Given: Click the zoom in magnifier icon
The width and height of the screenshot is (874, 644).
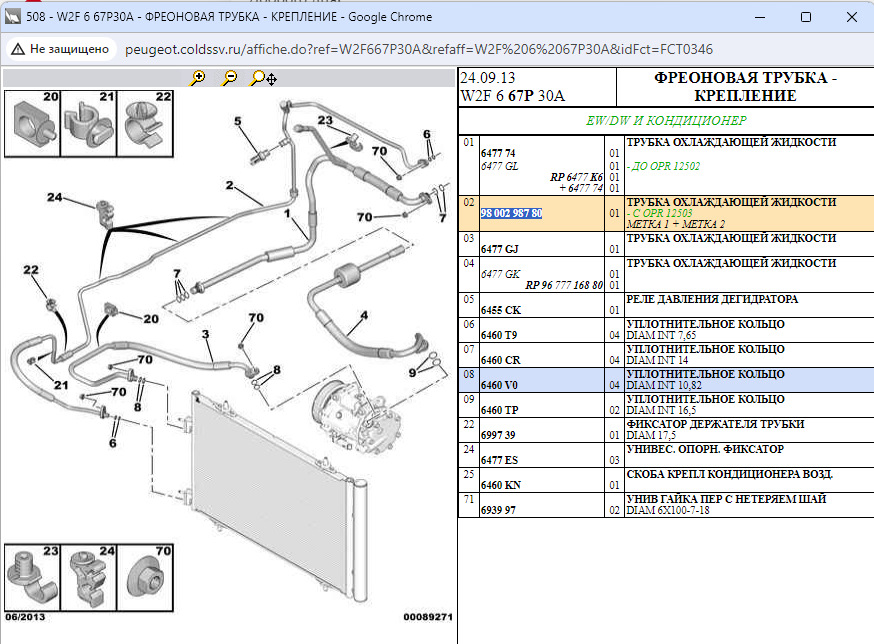Looking at the screenshot, I should (198, 78).
